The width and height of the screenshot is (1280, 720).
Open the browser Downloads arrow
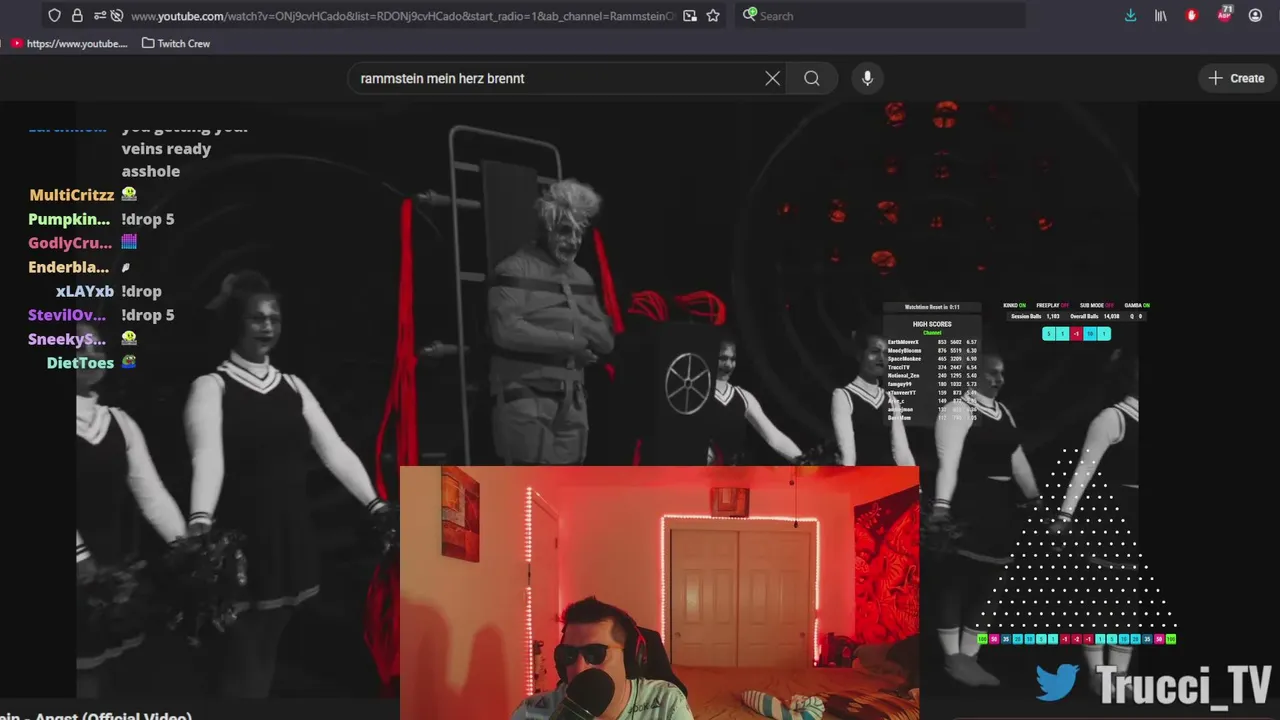click(x=1130, y=16)
